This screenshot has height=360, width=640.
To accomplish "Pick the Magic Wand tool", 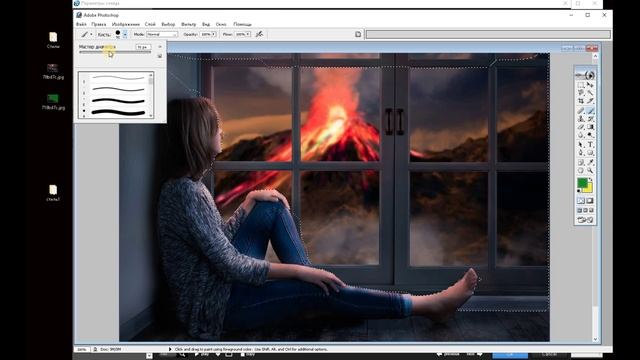I will coord(590,93).
